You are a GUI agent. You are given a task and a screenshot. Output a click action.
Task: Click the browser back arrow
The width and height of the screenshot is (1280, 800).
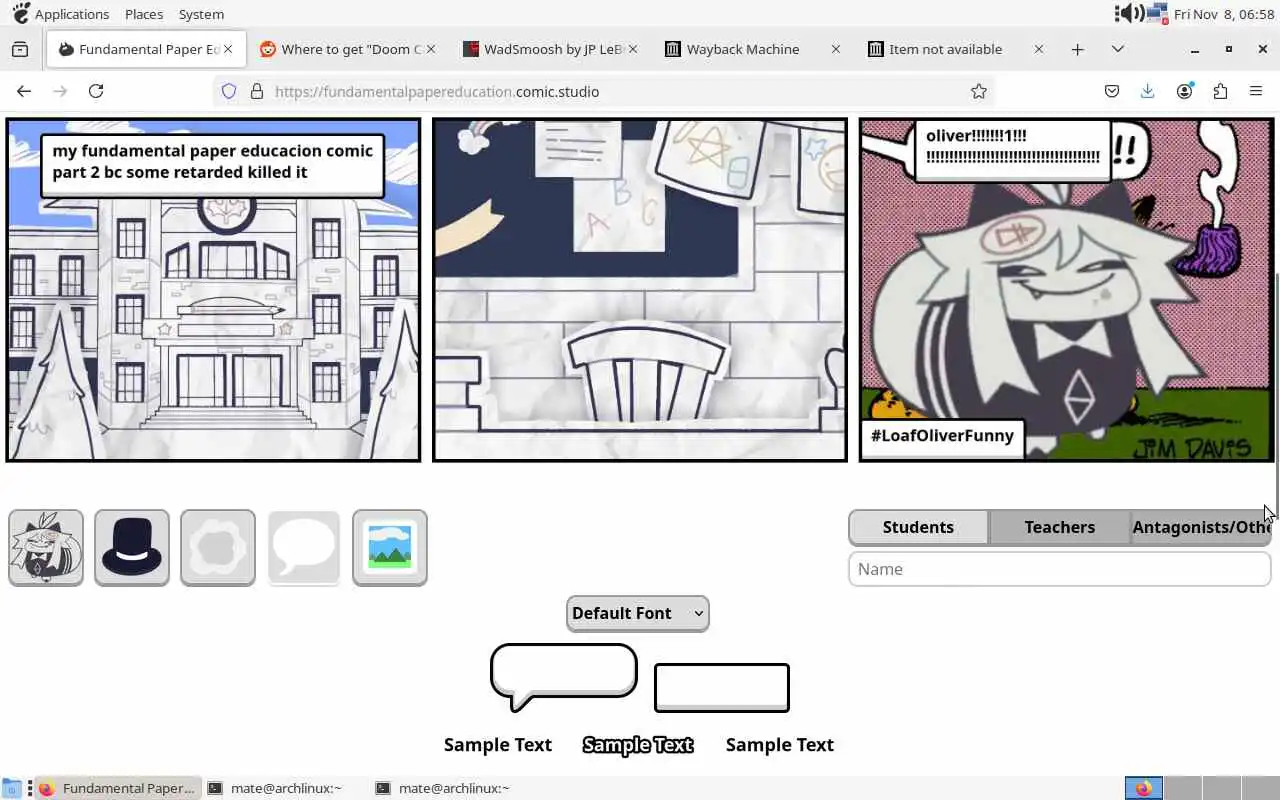point(24,91)
